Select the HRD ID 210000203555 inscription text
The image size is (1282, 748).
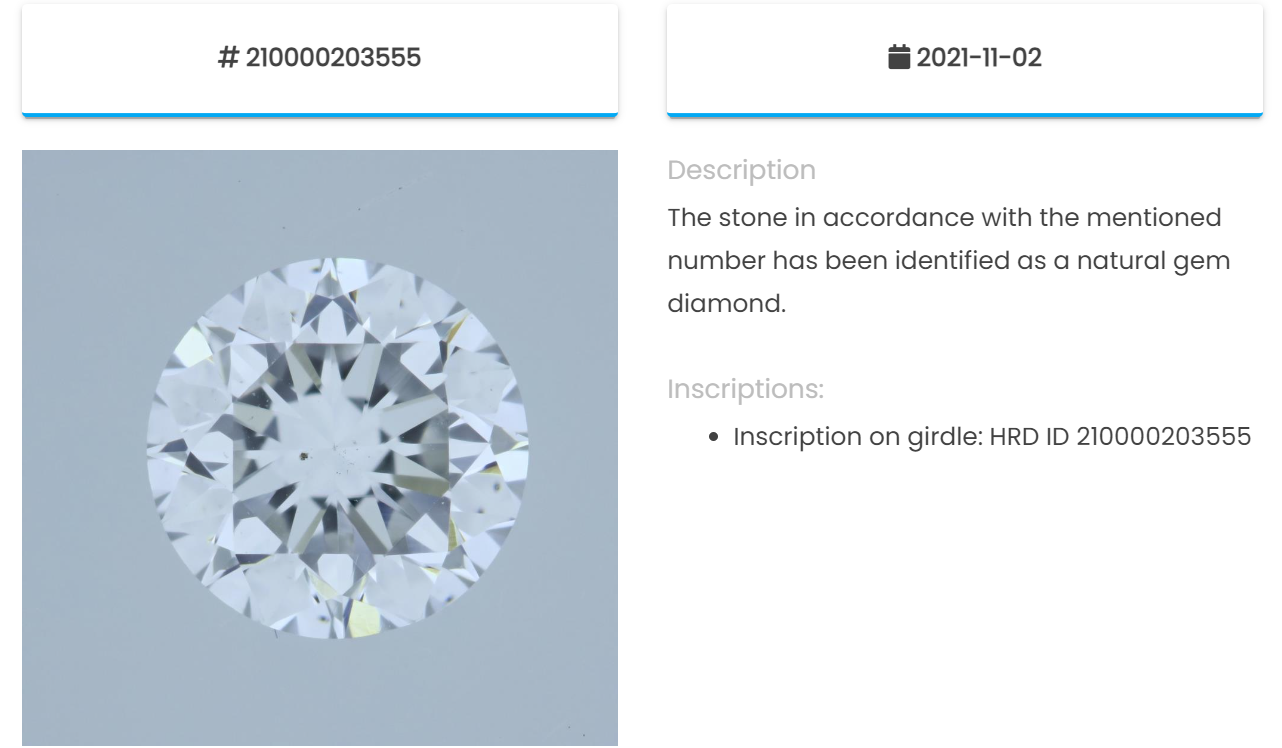point(1120,437)
